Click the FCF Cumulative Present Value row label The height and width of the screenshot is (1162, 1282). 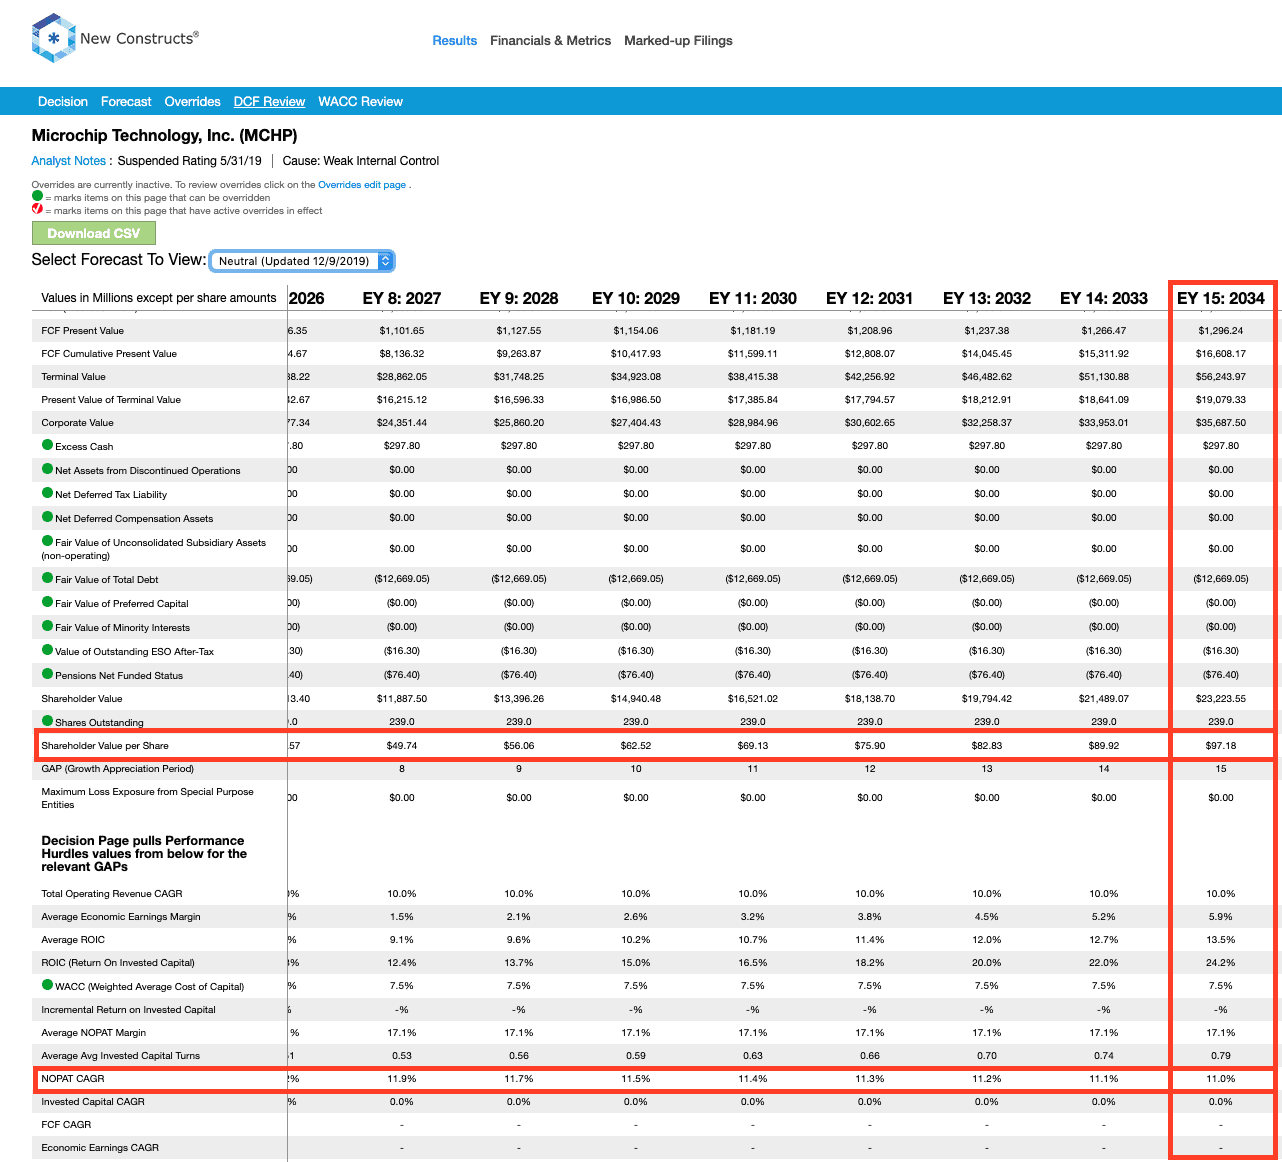[109, 354]
